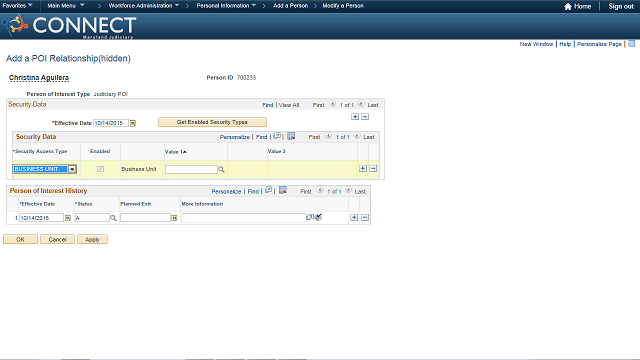Focus the Value 1 input field
640x360 pixels.
[x=191, y=169]
